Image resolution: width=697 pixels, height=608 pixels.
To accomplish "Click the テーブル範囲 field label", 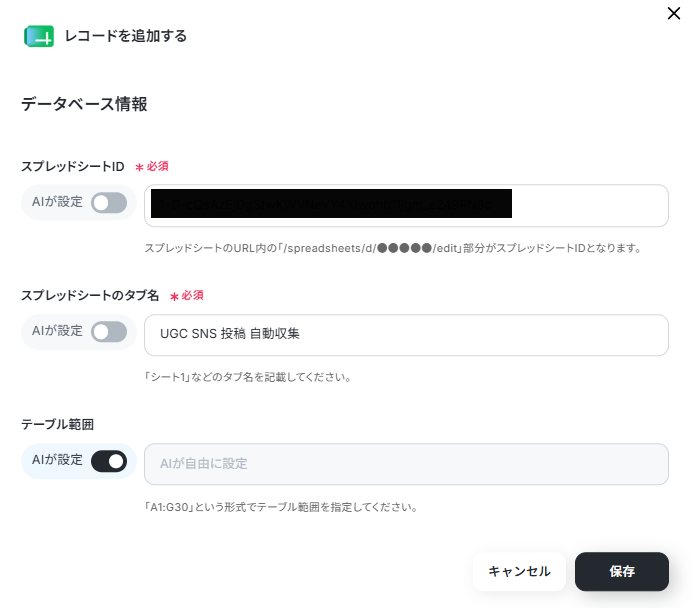I will pos(57,424).
